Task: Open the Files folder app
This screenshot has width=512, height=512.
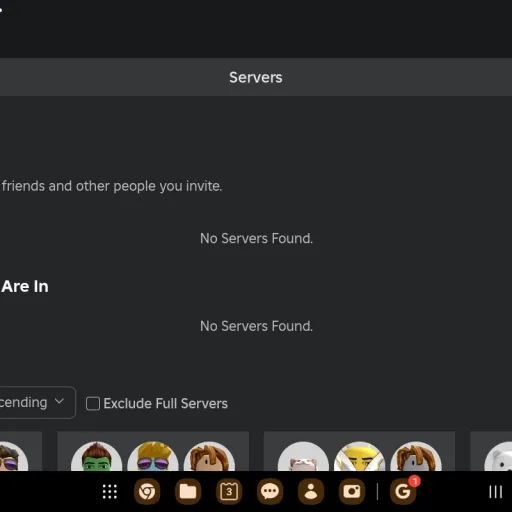Action: (x=188, y=492)
